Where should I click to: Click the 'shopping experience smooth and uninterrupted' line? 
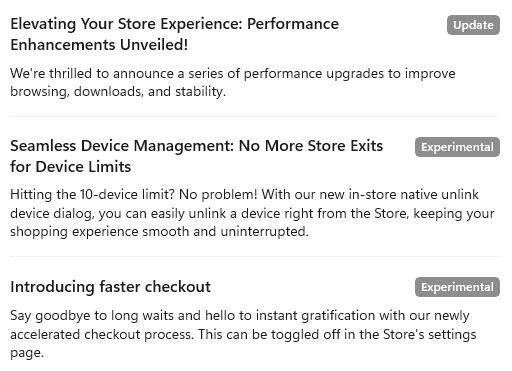(x=159, y=232)
